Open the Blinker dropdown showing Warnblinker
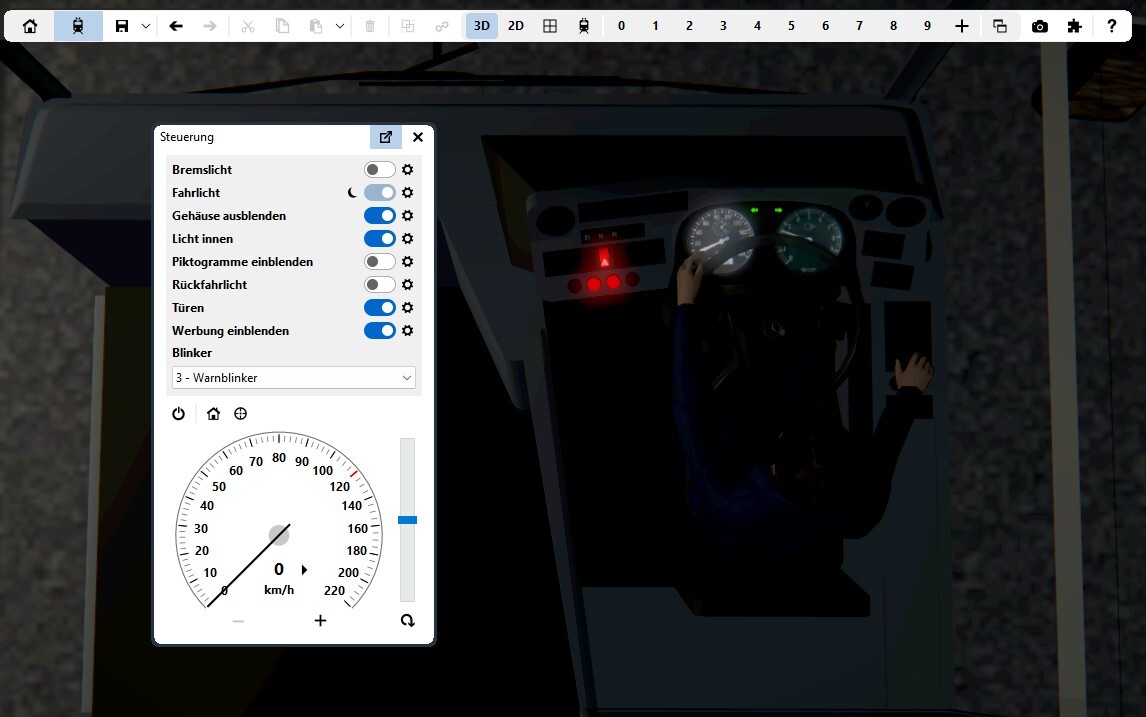This screenshot has height=717, width=1146. [x=293, y=378]
